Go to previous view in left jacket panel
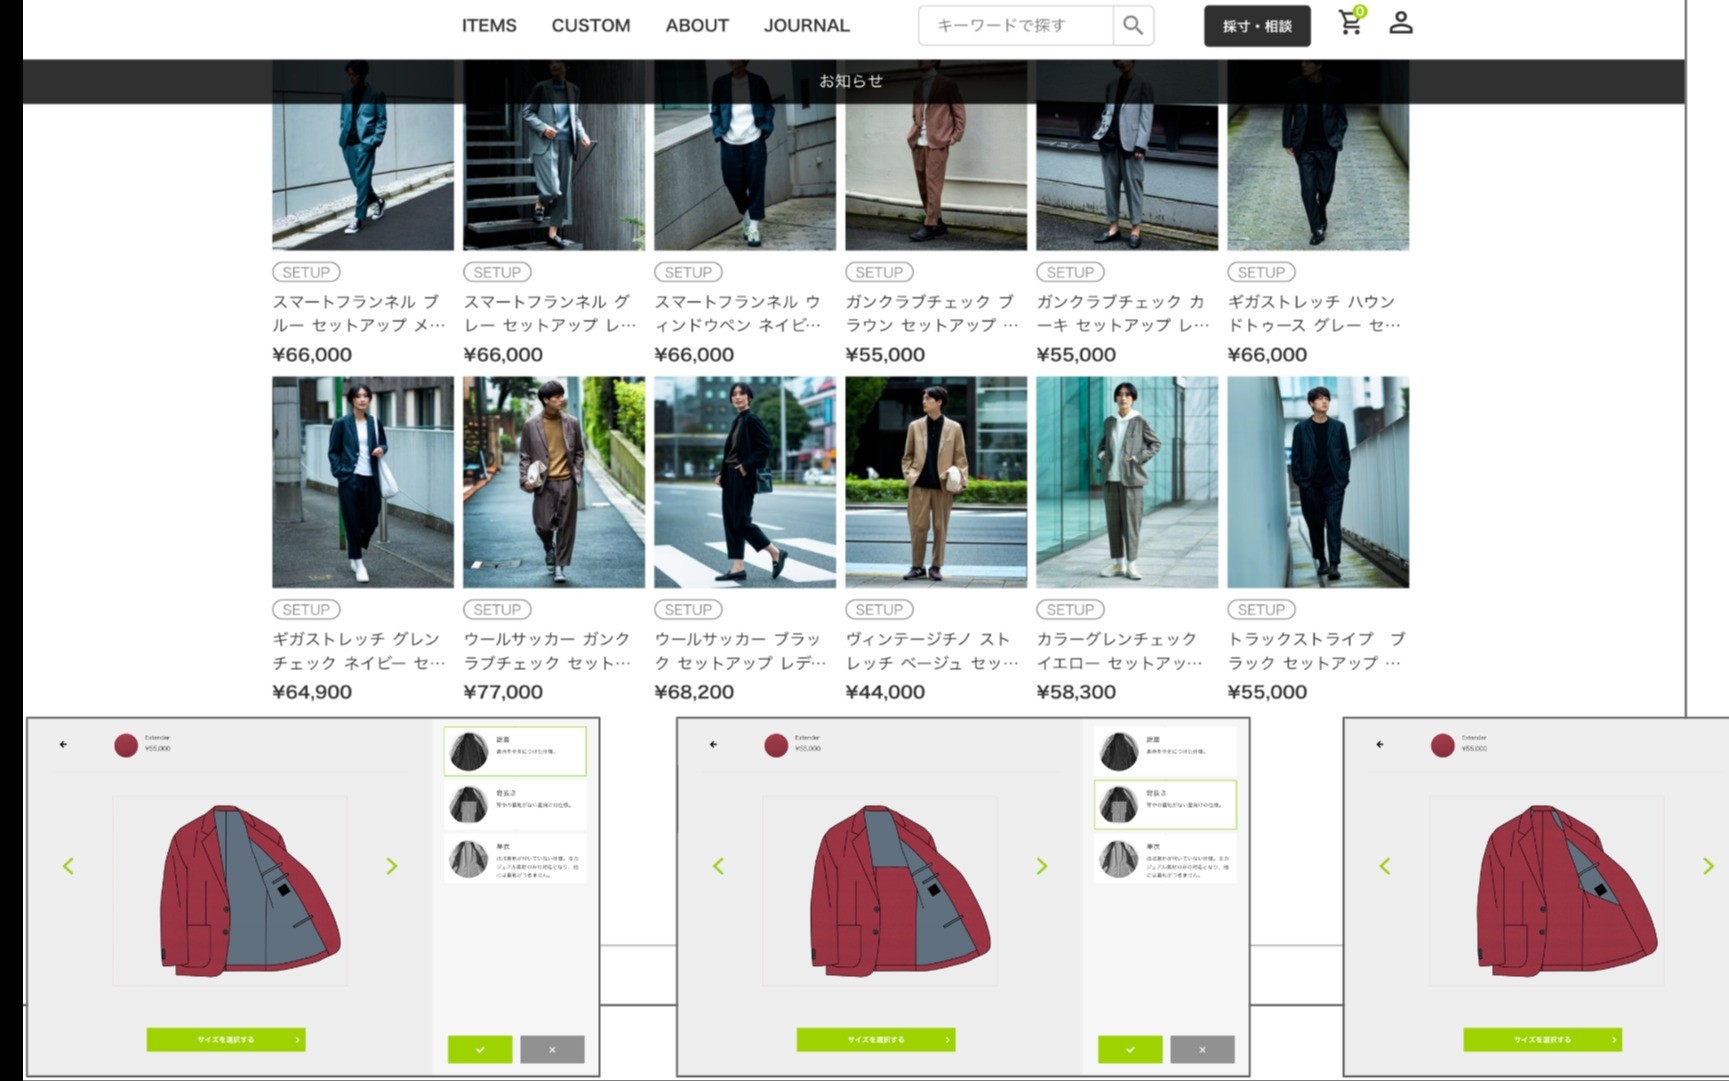 [x=68, y=866]
